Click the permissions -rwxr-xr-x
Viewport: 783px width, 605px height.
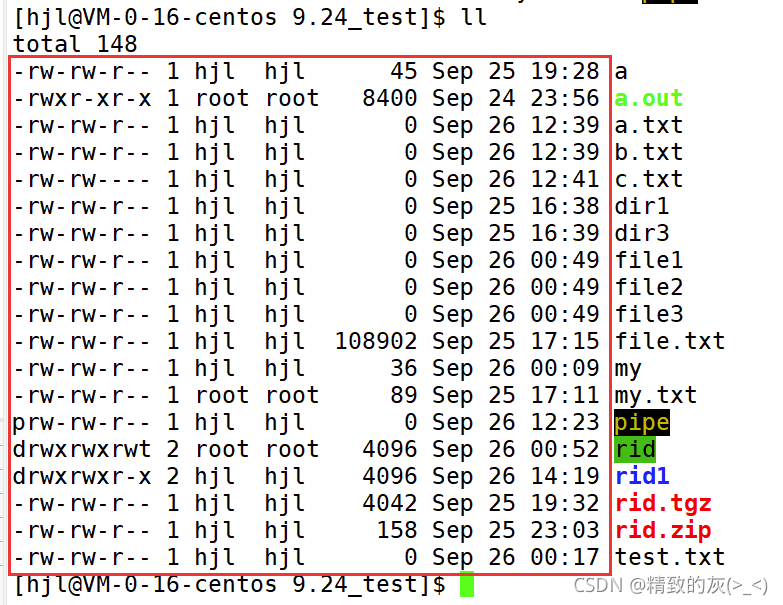(x=82, y=98)
